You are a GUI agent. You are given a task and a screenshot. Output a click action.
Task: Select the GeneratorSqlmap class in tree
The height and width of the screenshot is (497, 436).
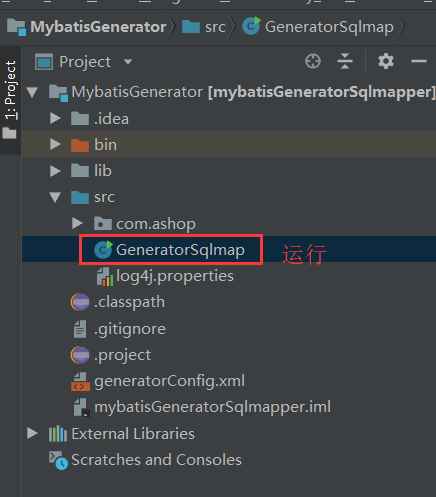[170, 250]
